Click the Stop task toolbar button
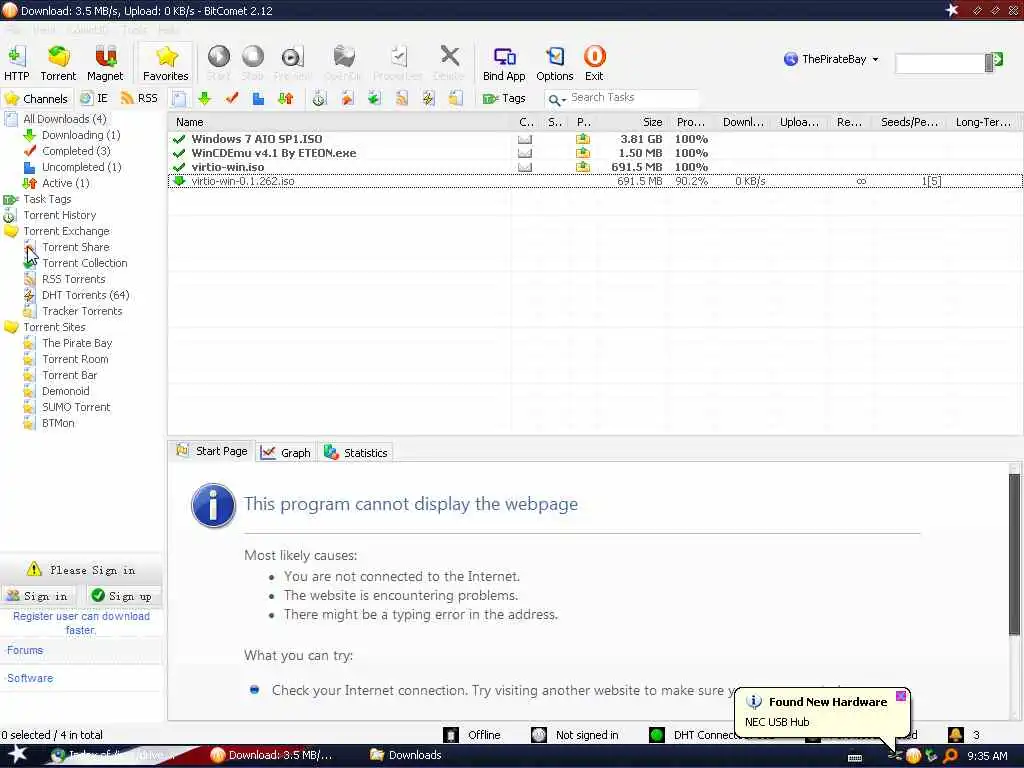This screenshot has height=768, width=1024. (x=253, y=63)
